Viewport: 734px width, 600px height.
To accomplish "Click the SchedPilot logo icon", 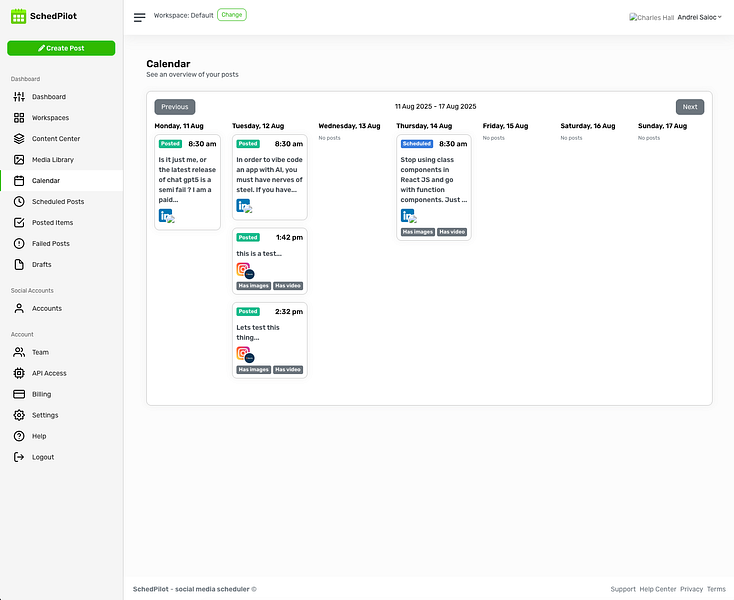I will 18,16.
